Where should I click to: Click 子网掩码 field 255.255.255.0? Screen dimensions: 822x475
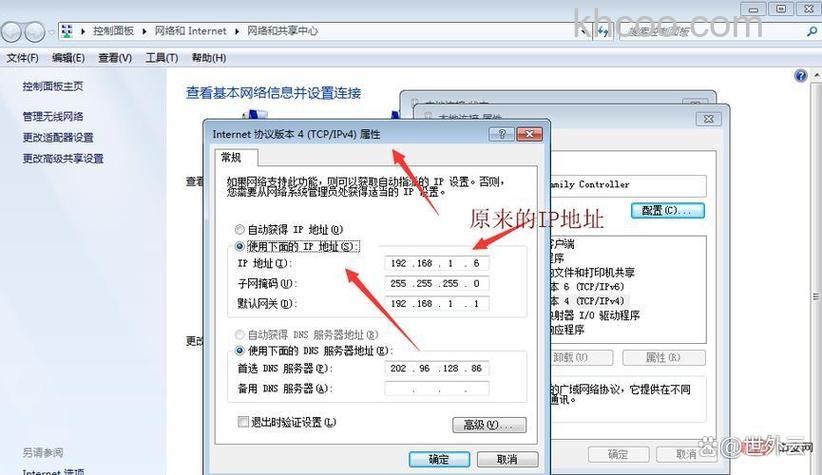point(437,284)
